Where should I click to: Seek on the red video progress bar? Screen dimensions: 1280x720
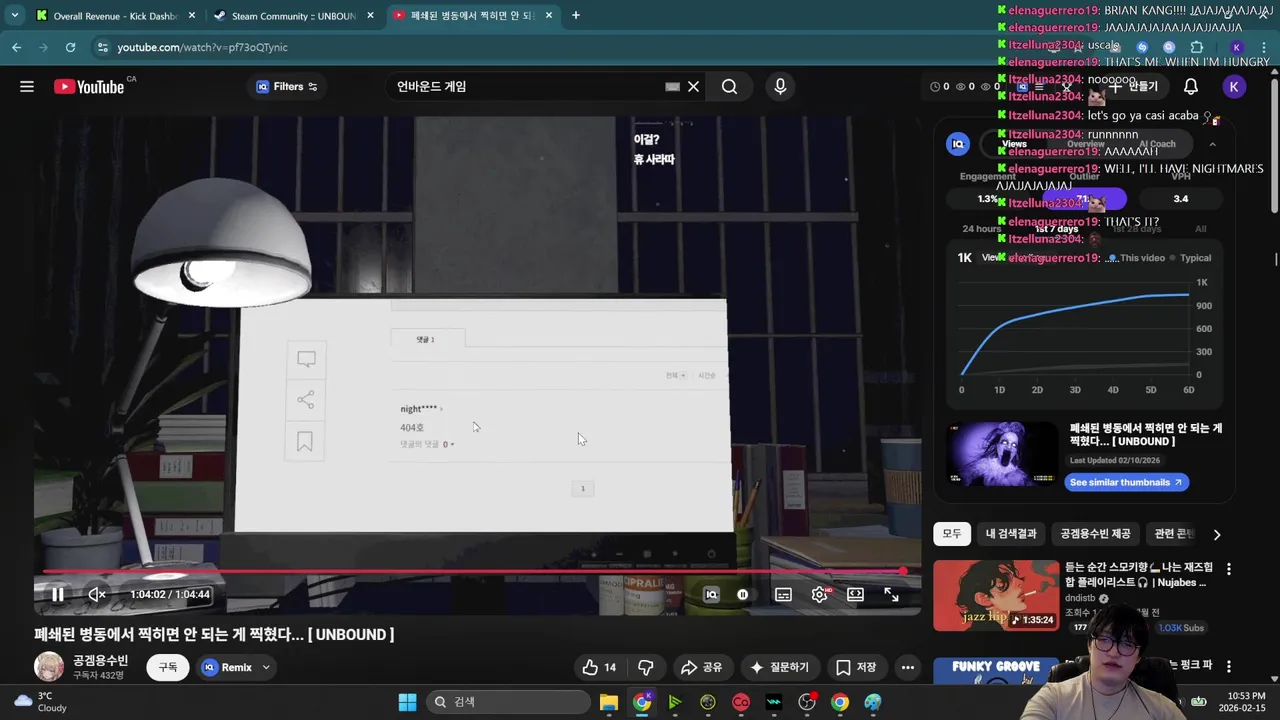tap(474, 571)
